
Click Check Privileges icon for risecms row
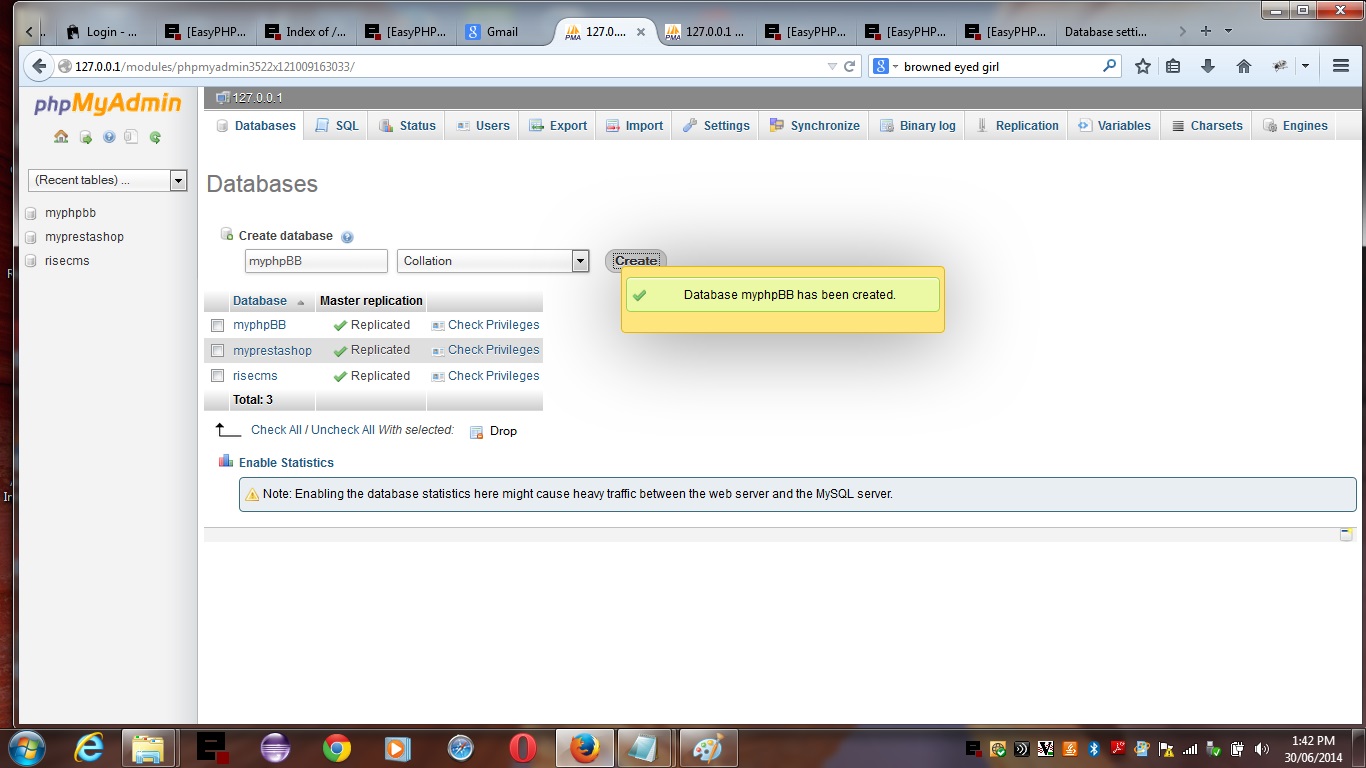pos(437,376)
